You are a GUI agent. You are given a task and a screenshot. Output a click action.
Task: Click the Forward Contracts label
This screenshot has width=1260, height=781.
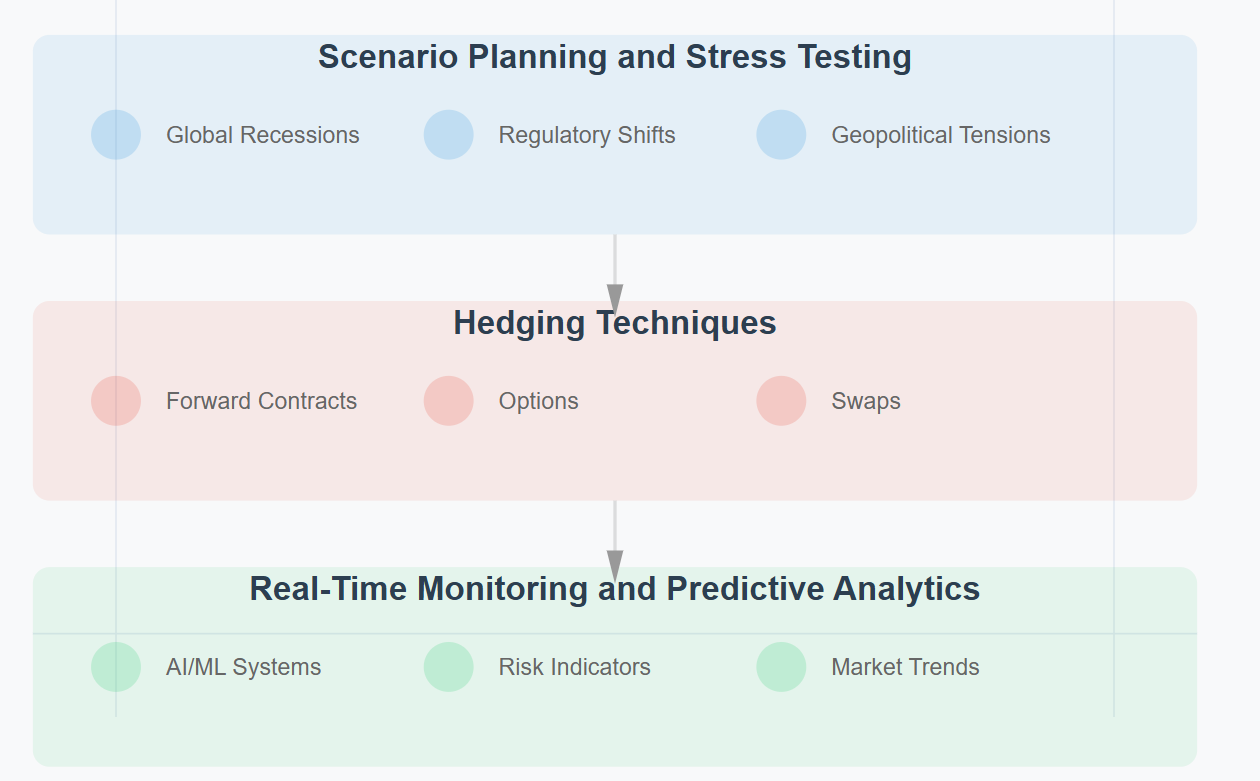(x=261, y=401)
